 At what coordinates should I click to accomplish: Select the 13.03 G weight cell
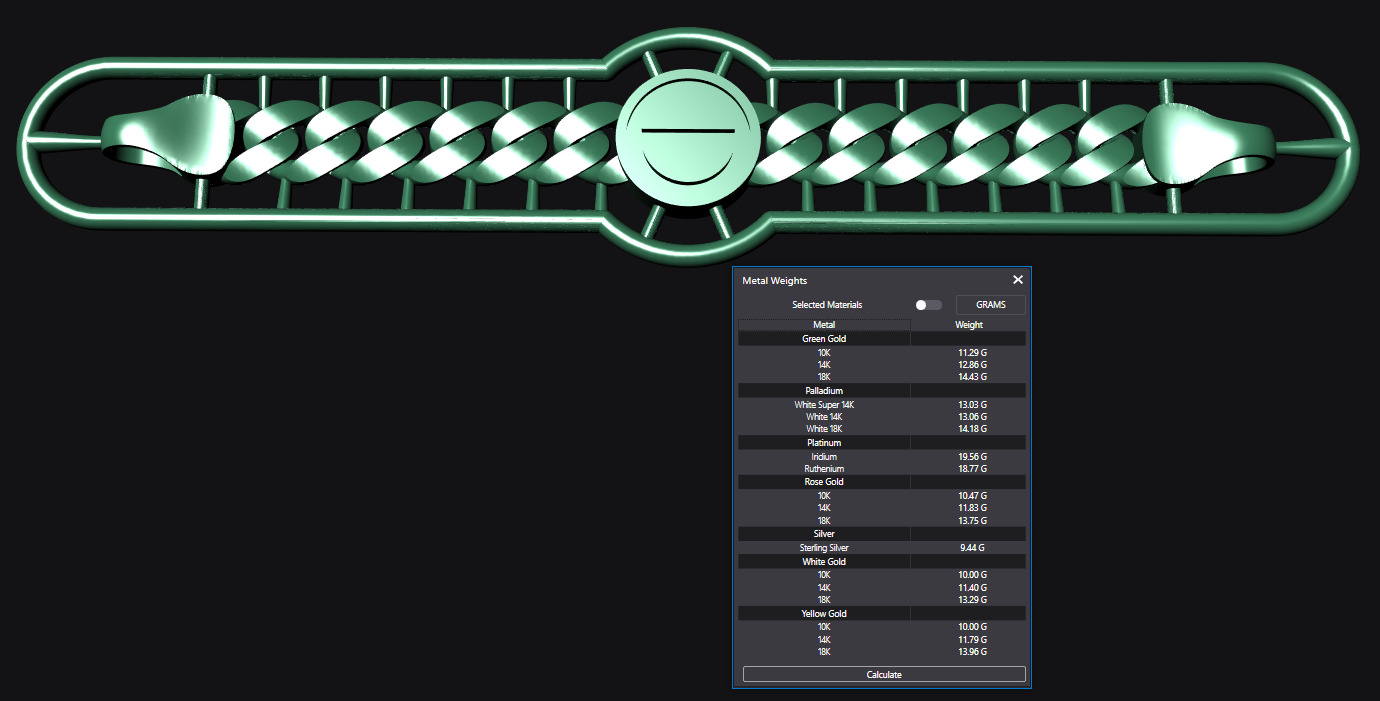[x=972, y=405]
